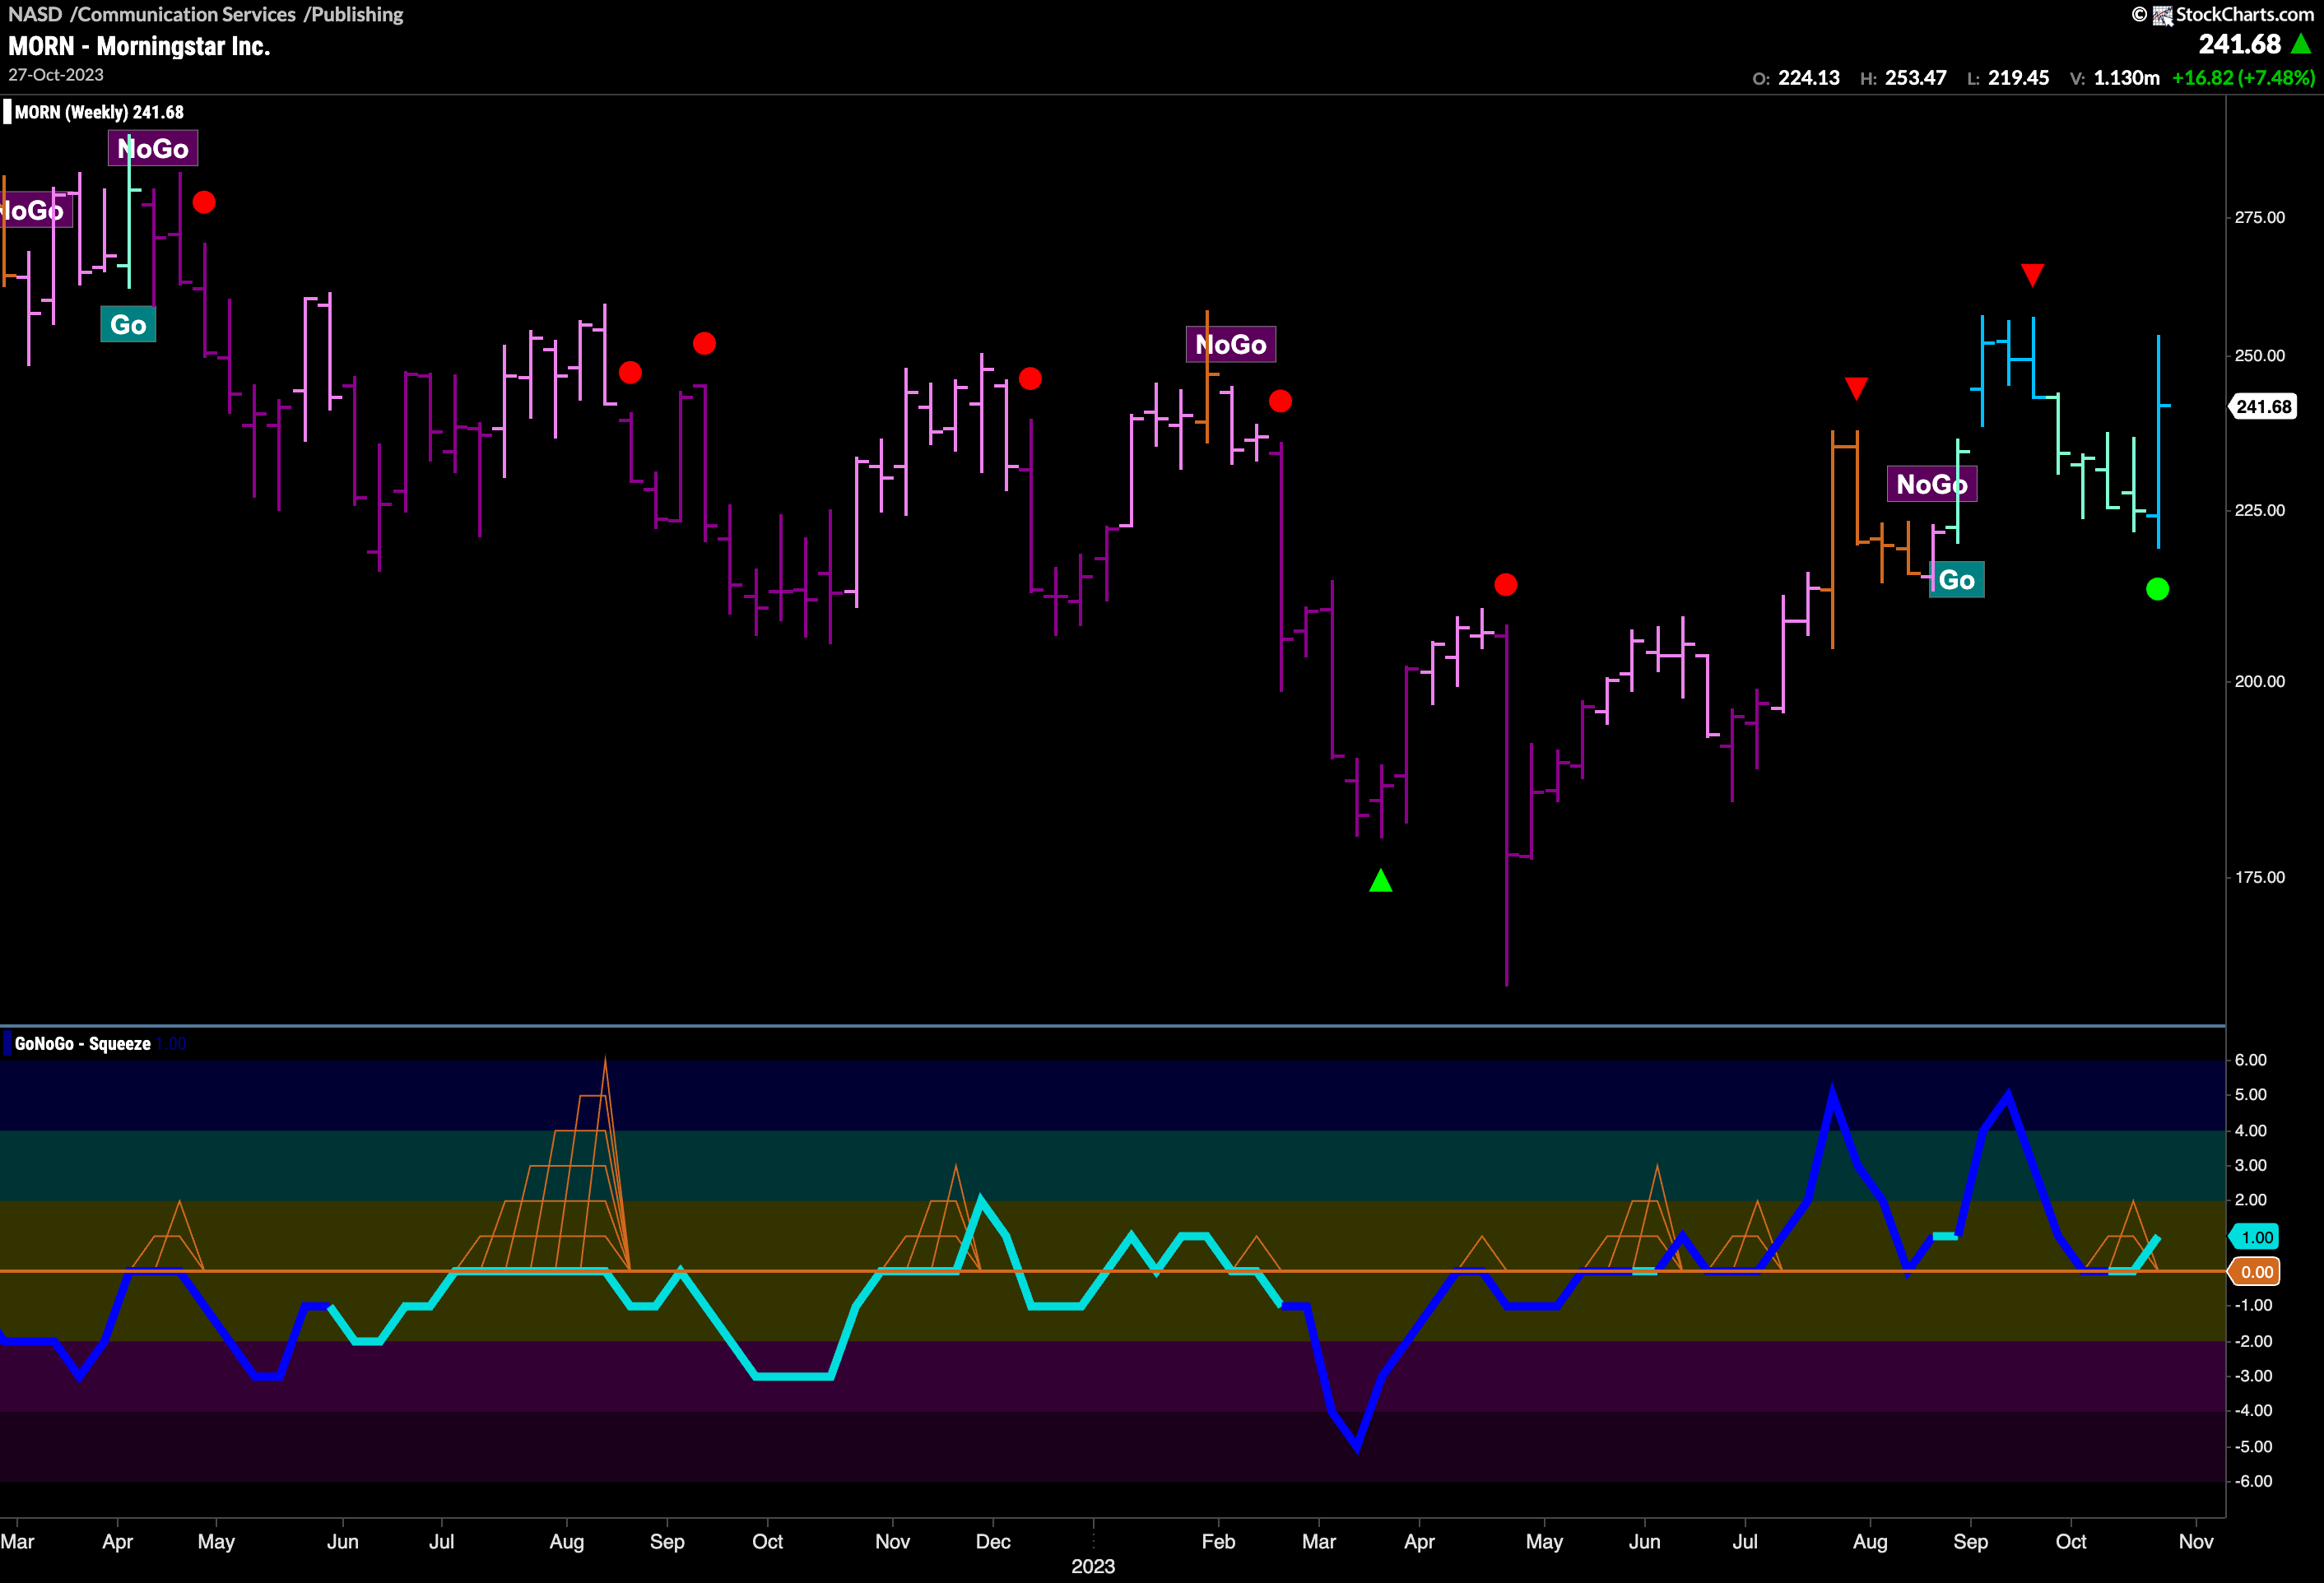
Task: Click the 27-Oct-2023 date text
Action: point(56,75)
